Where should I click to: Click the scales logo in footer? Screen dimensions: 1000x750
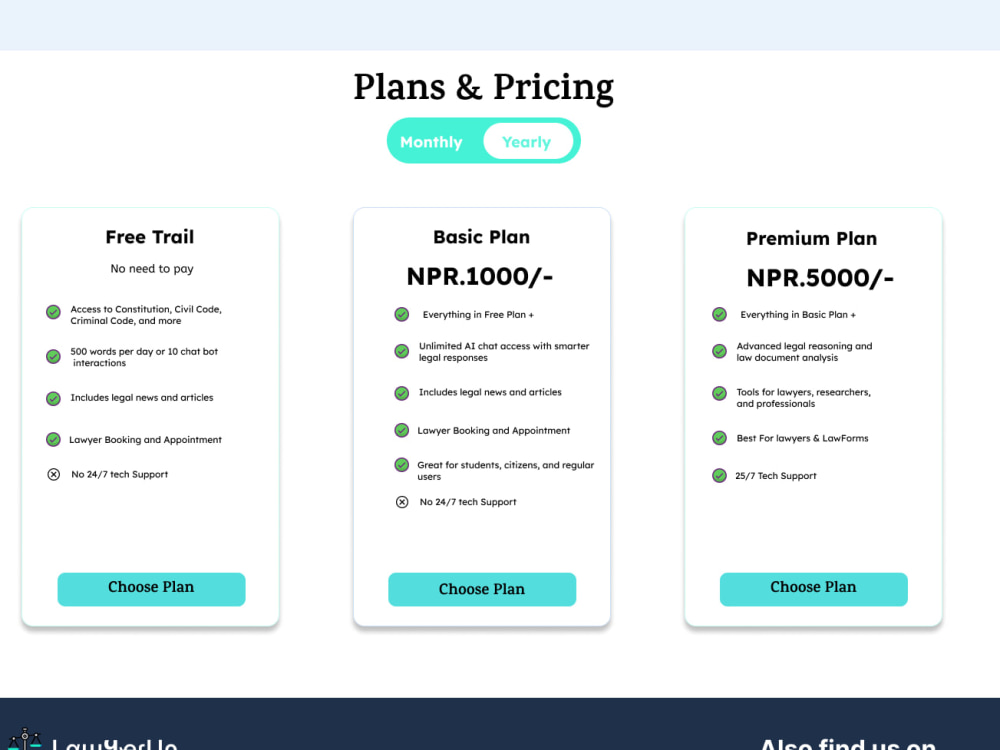coord(24,740)
